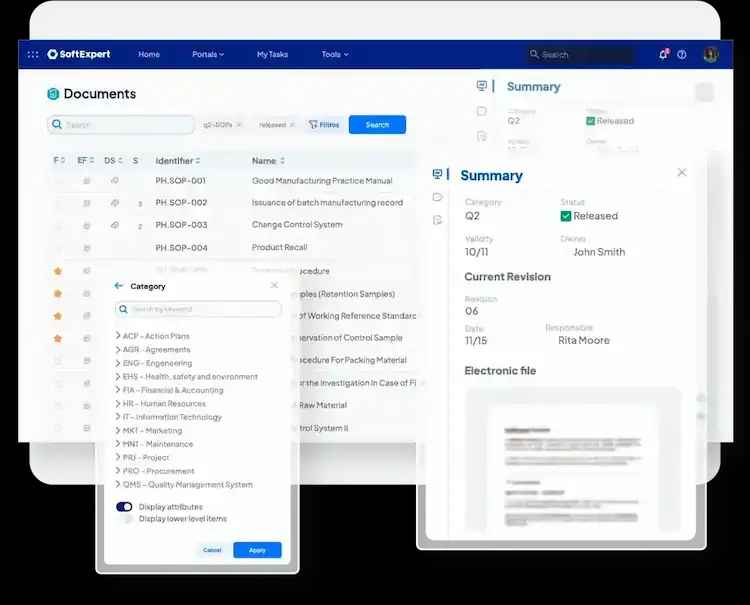
Task: Toggle the Display attributes switch
Action: [x=124, y=506]
